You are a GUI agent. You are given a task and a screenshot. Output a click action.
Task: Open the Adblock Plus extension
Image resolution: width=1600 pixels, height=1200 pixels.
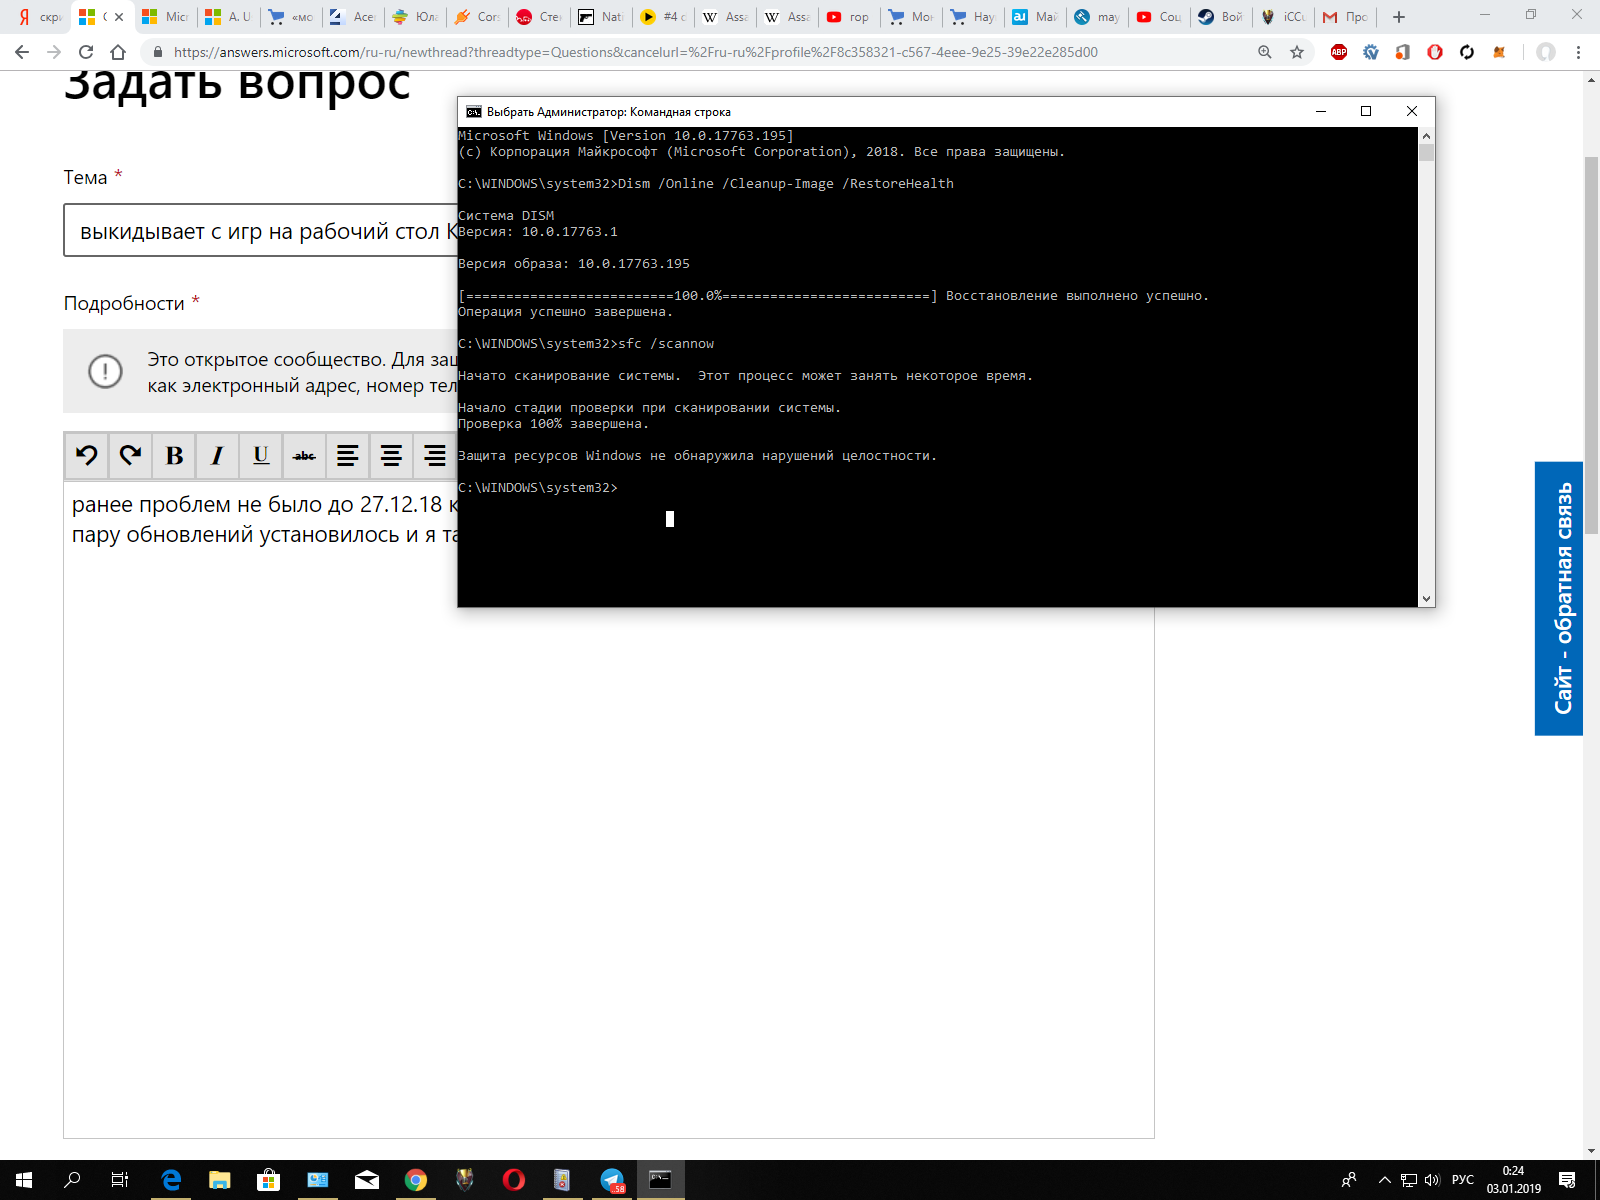(1339, 52)
